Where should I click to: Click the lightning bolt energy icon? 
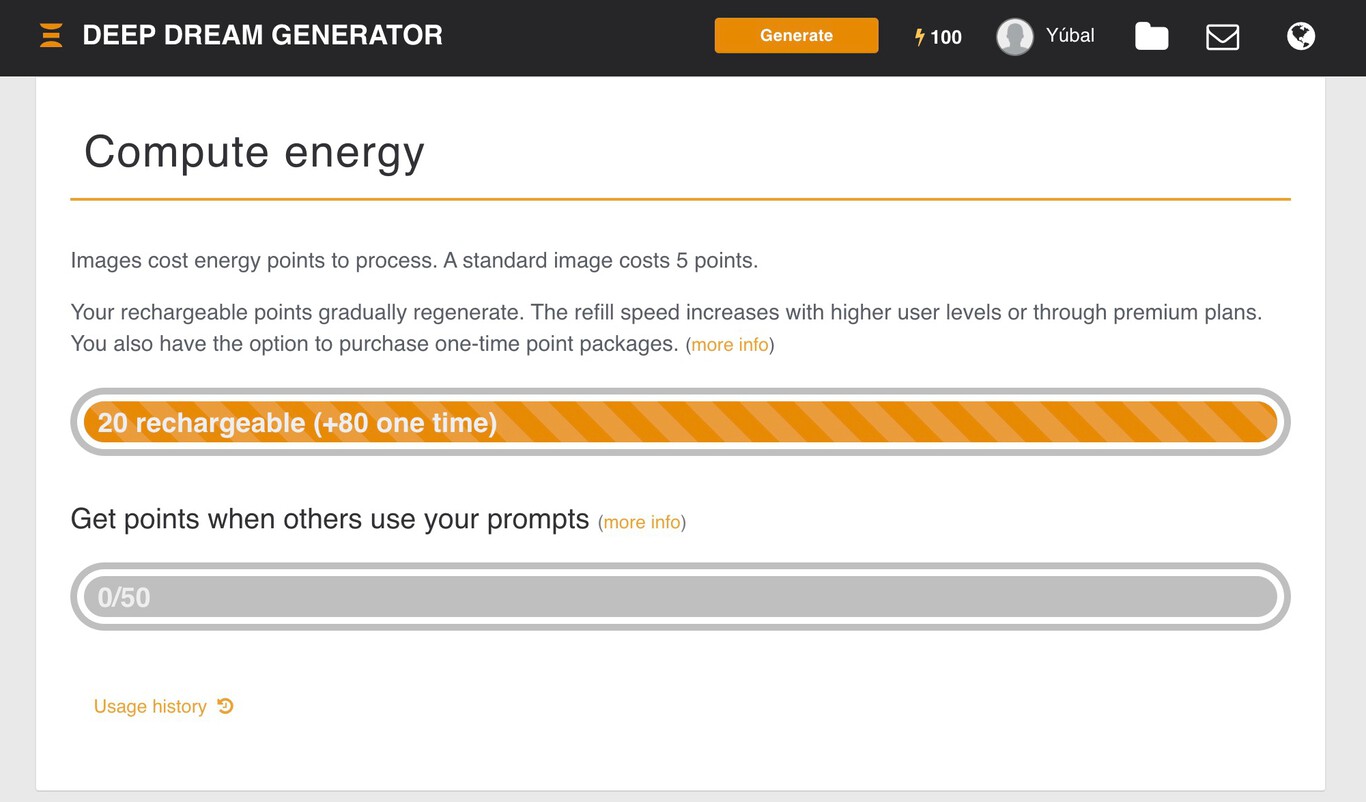920,37
